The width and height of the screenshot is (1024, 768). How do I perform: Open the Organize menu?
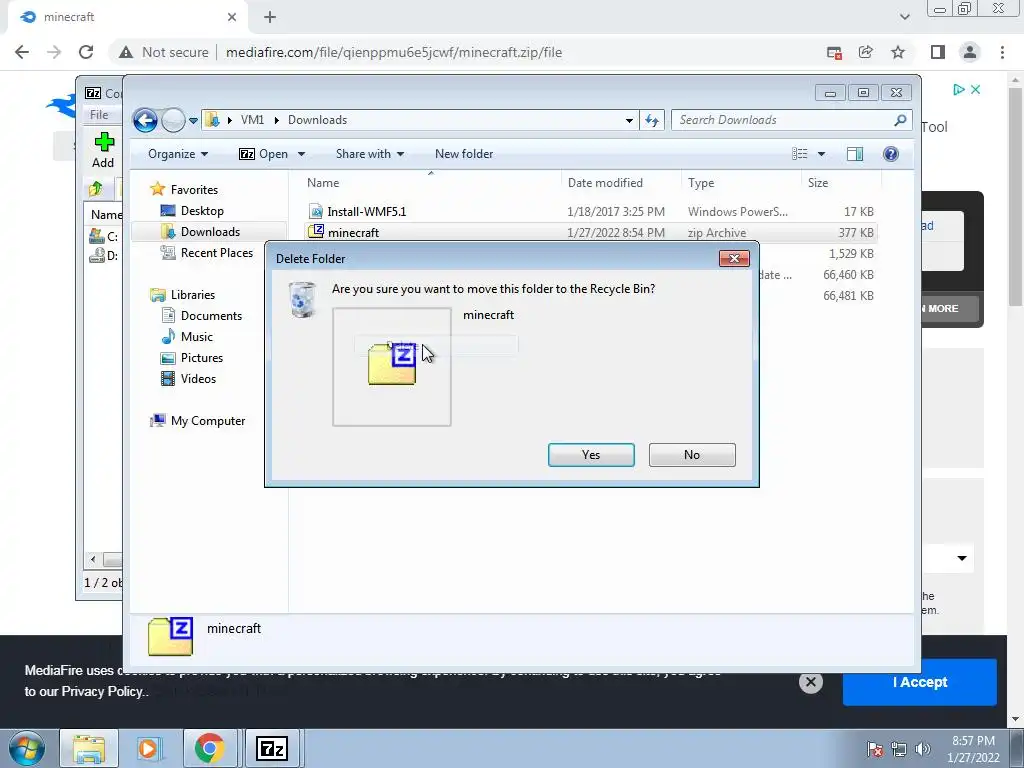coord(178,154)
